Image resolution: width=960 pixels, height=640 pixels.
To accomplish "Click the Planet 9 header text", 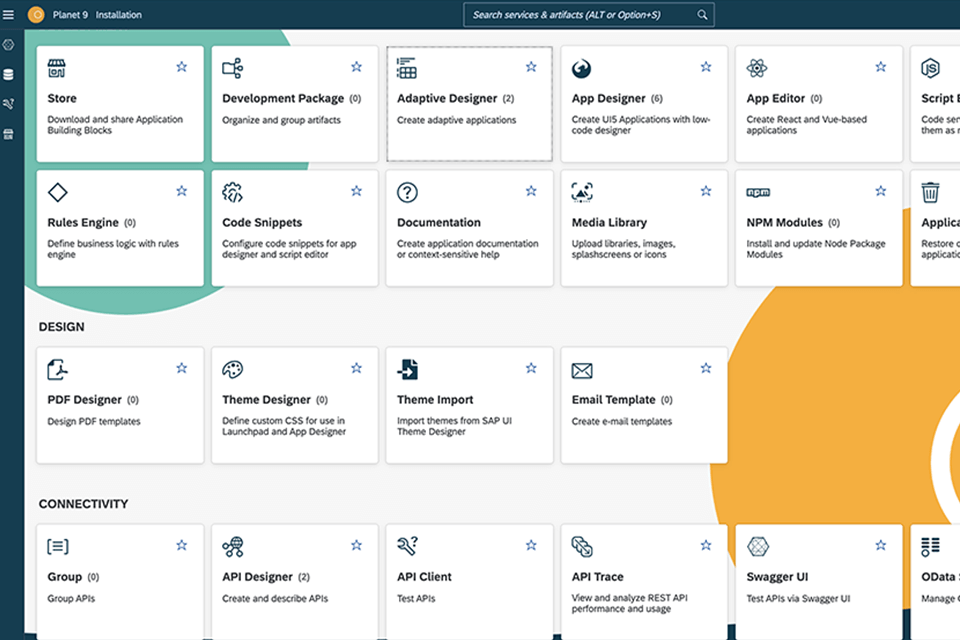I will [x=70, y=15].
